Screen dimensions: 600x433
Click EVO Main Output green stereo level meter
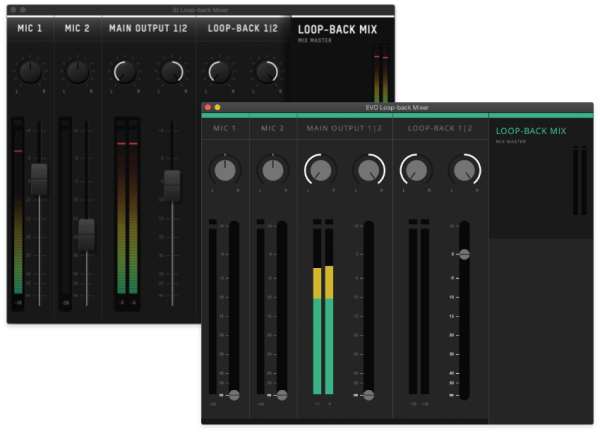(323, 307)
